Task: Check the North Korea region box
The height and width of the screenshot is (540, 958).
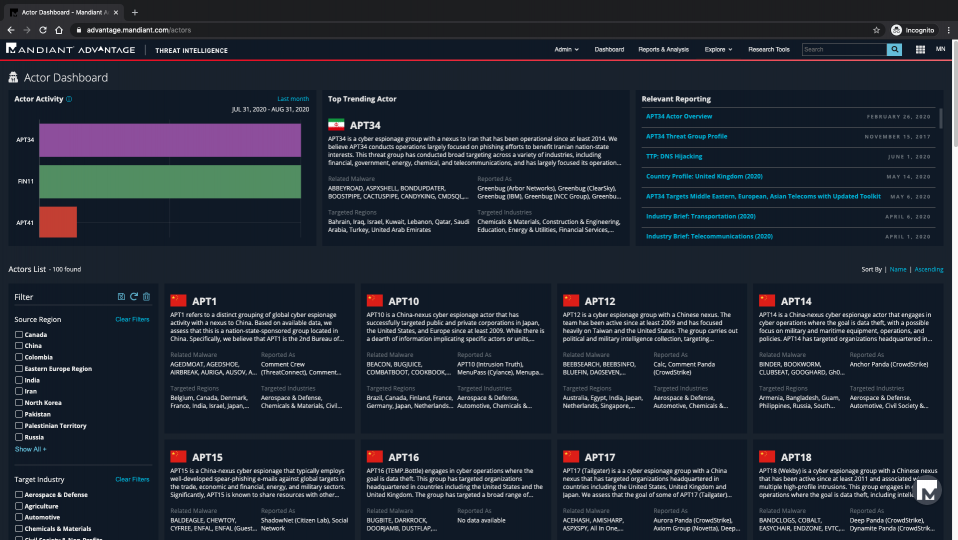Action: [x=19, y=403]
